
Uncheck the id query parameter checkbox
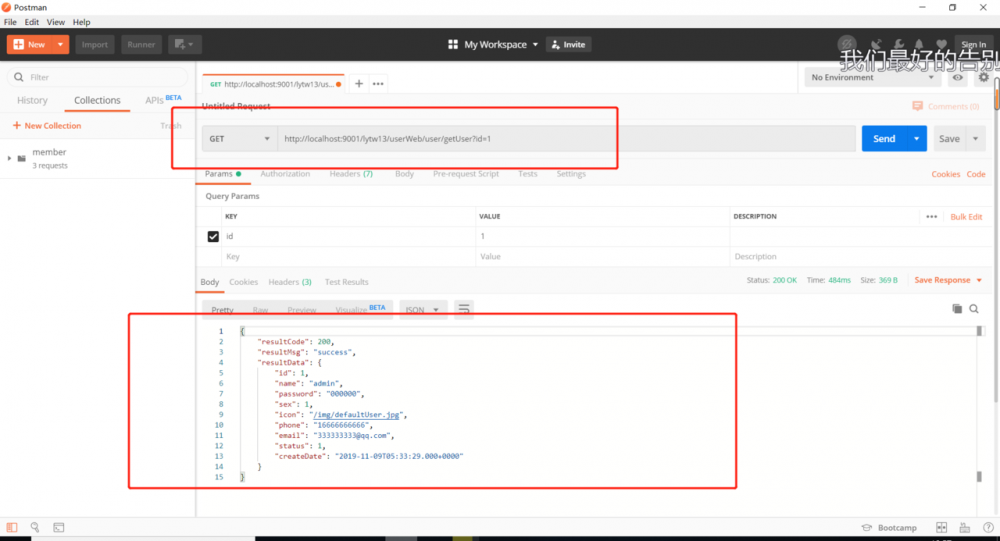[213, 236]
